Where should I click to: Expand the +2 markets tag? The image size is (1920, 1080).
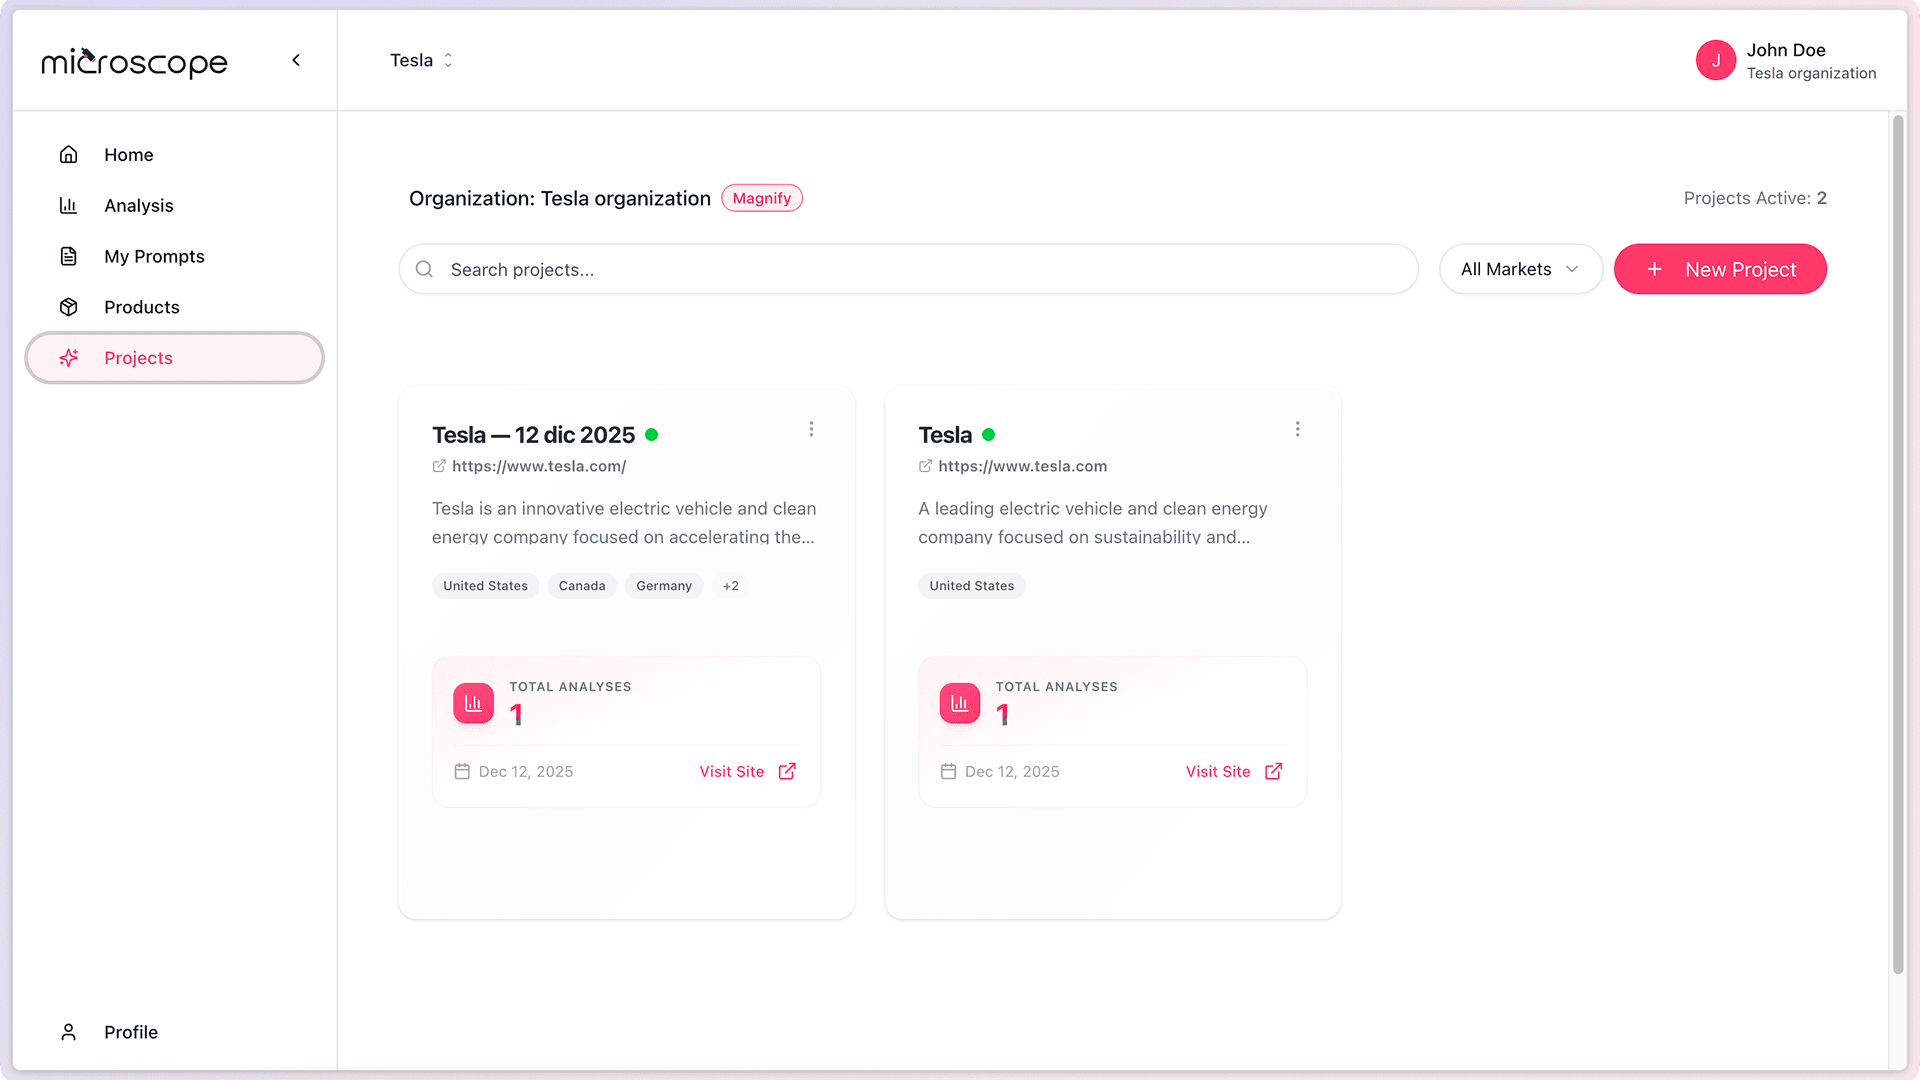pyautogui.click(x=731, y=586)
